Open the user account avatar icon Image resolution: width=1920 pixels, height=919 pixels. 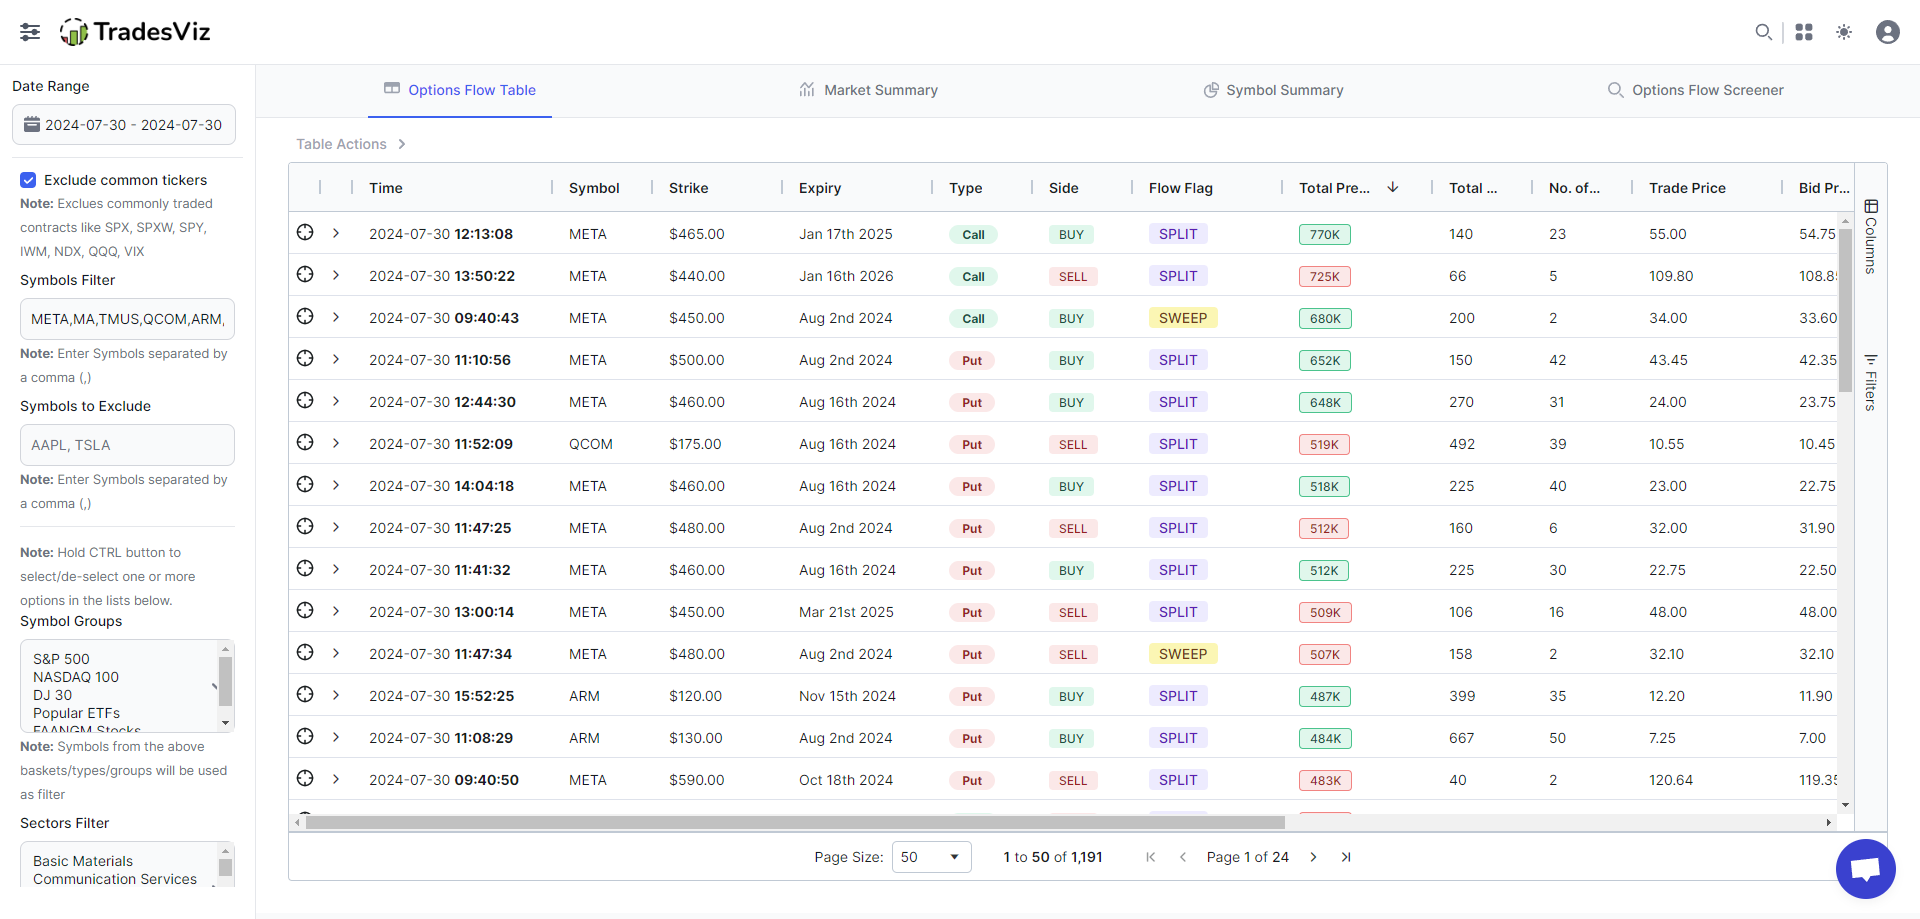click(x=1888, y=32)
